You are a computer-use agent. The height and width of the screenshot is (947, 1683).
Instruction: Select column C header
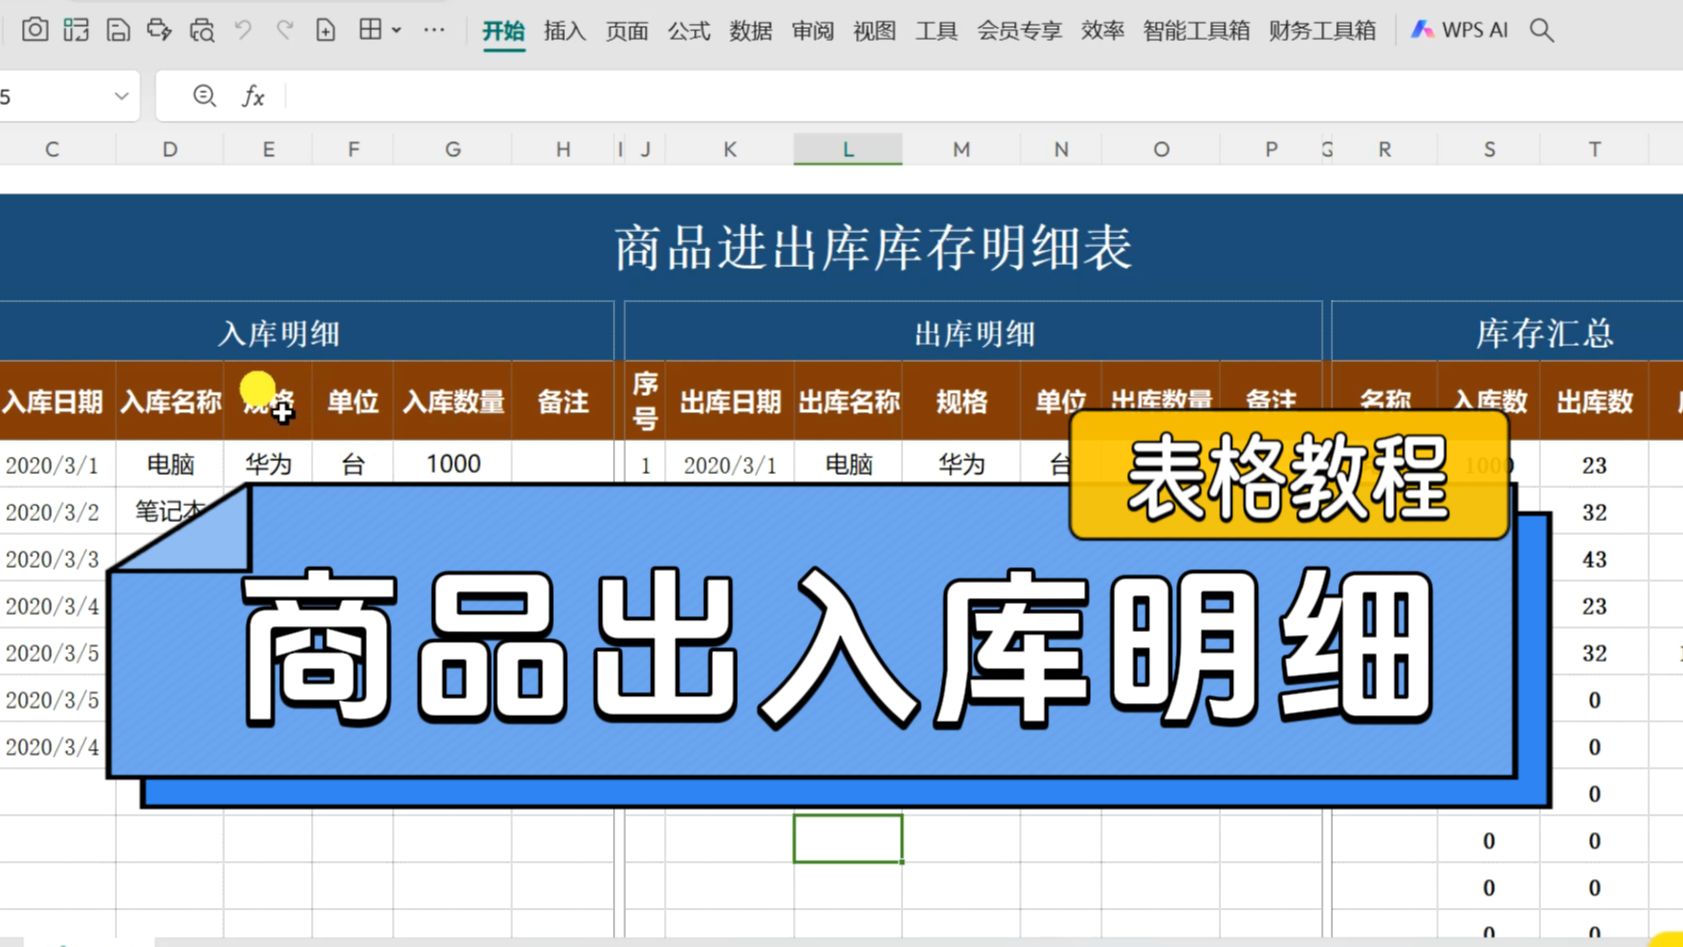[x=52, y=149]
